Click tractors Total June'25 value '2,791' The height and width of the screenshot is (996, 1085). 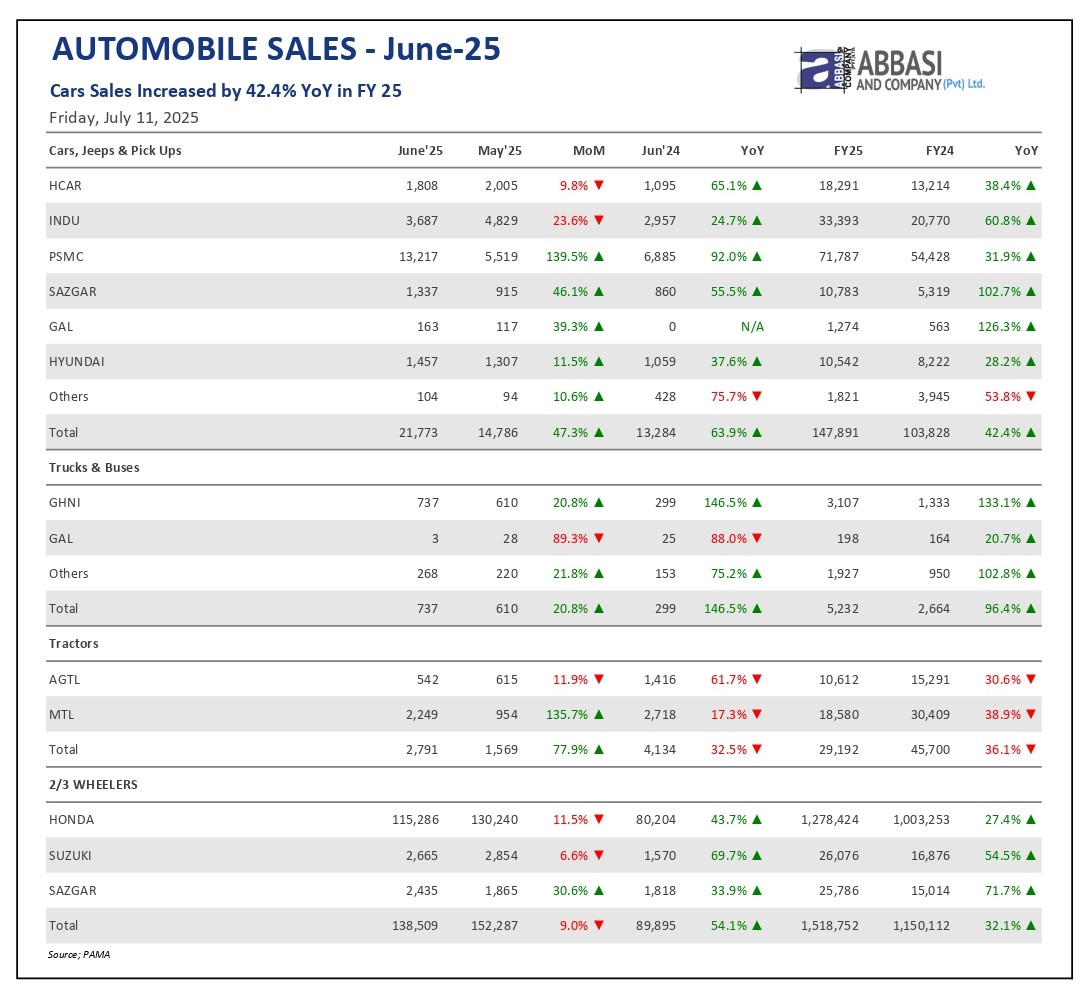422,750
